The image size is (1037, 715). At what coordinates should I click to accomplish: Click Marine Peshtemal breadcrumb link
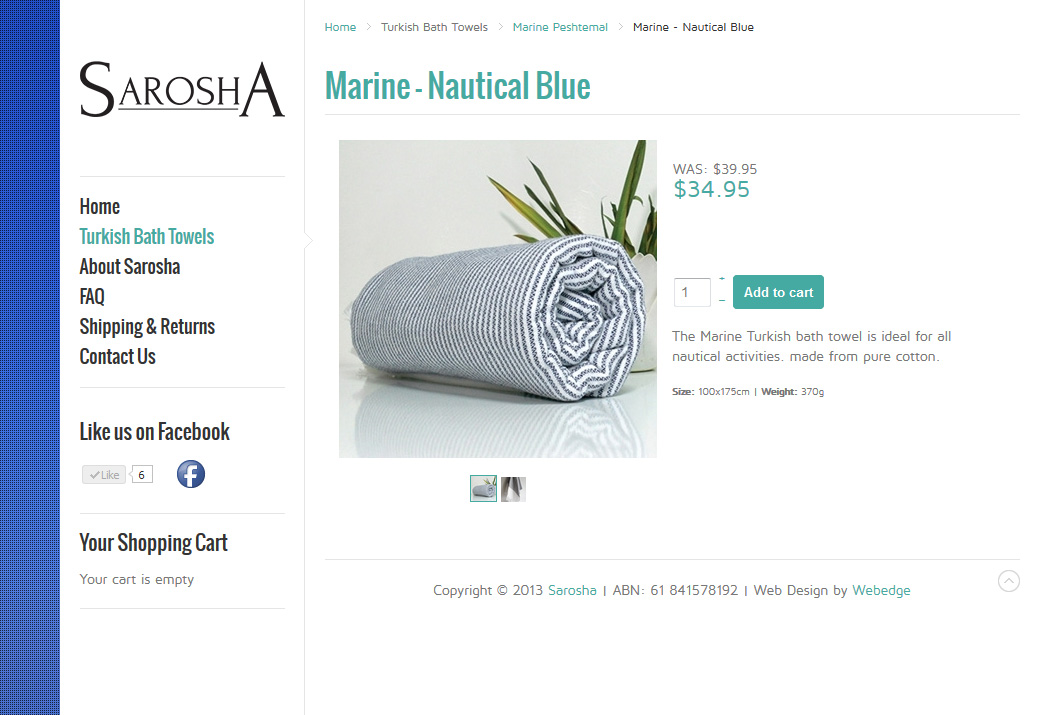560,27
